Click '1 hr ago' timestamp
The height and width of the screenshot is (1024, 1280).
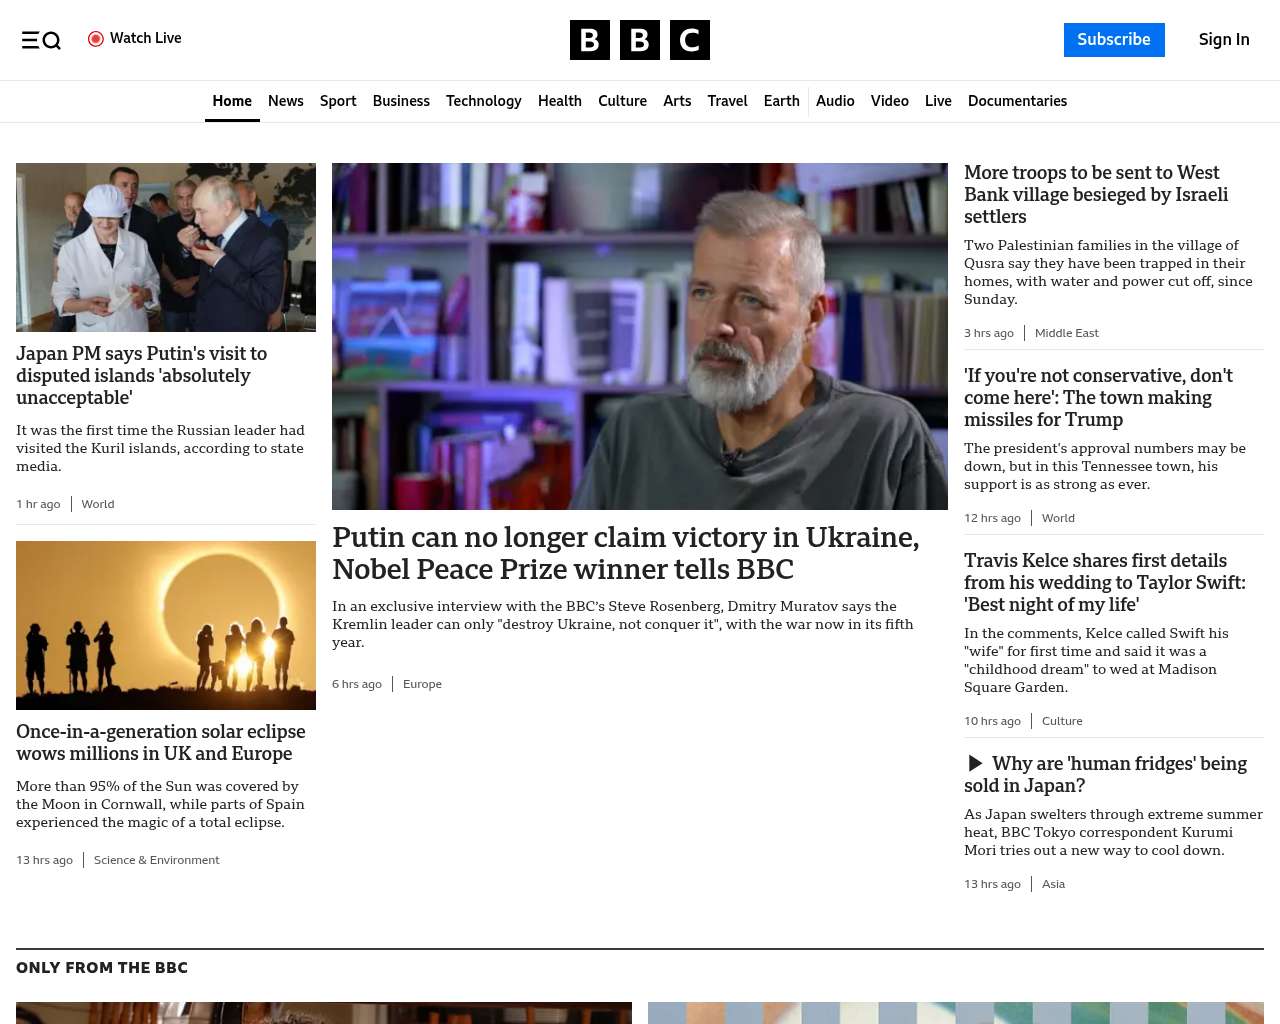38,504
